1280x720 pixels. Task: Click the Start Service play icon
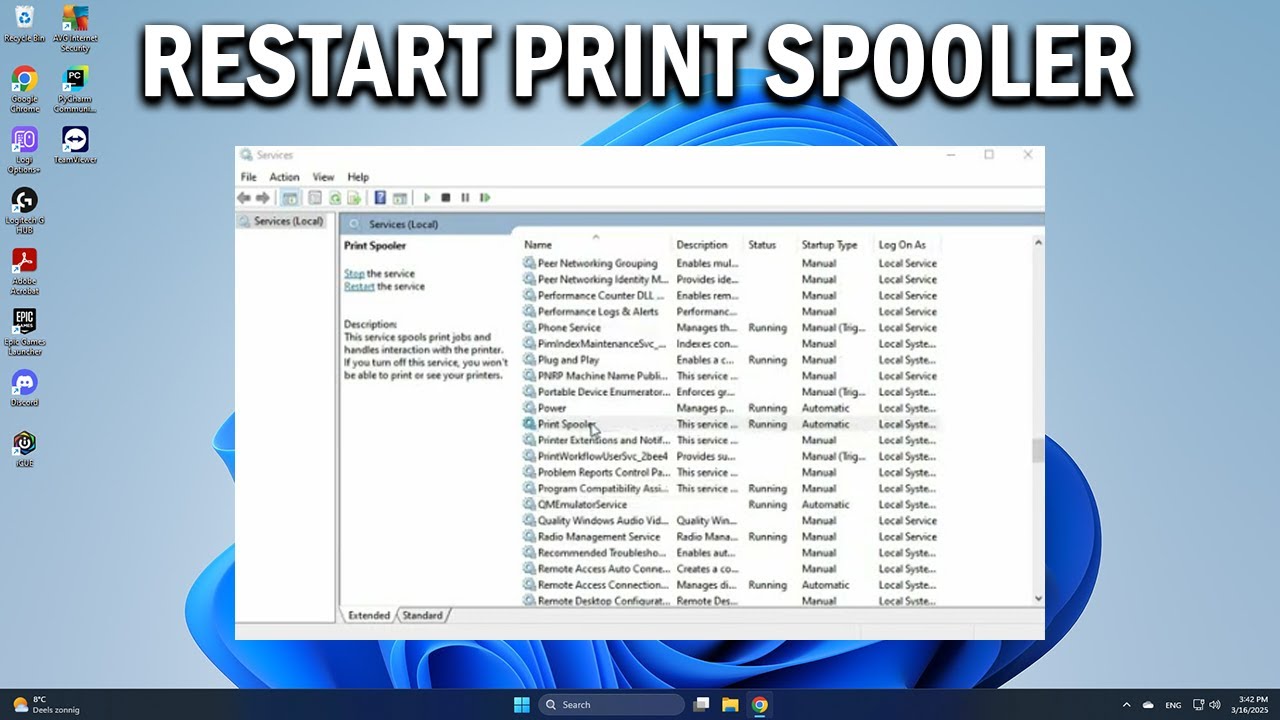pos(427,198)
